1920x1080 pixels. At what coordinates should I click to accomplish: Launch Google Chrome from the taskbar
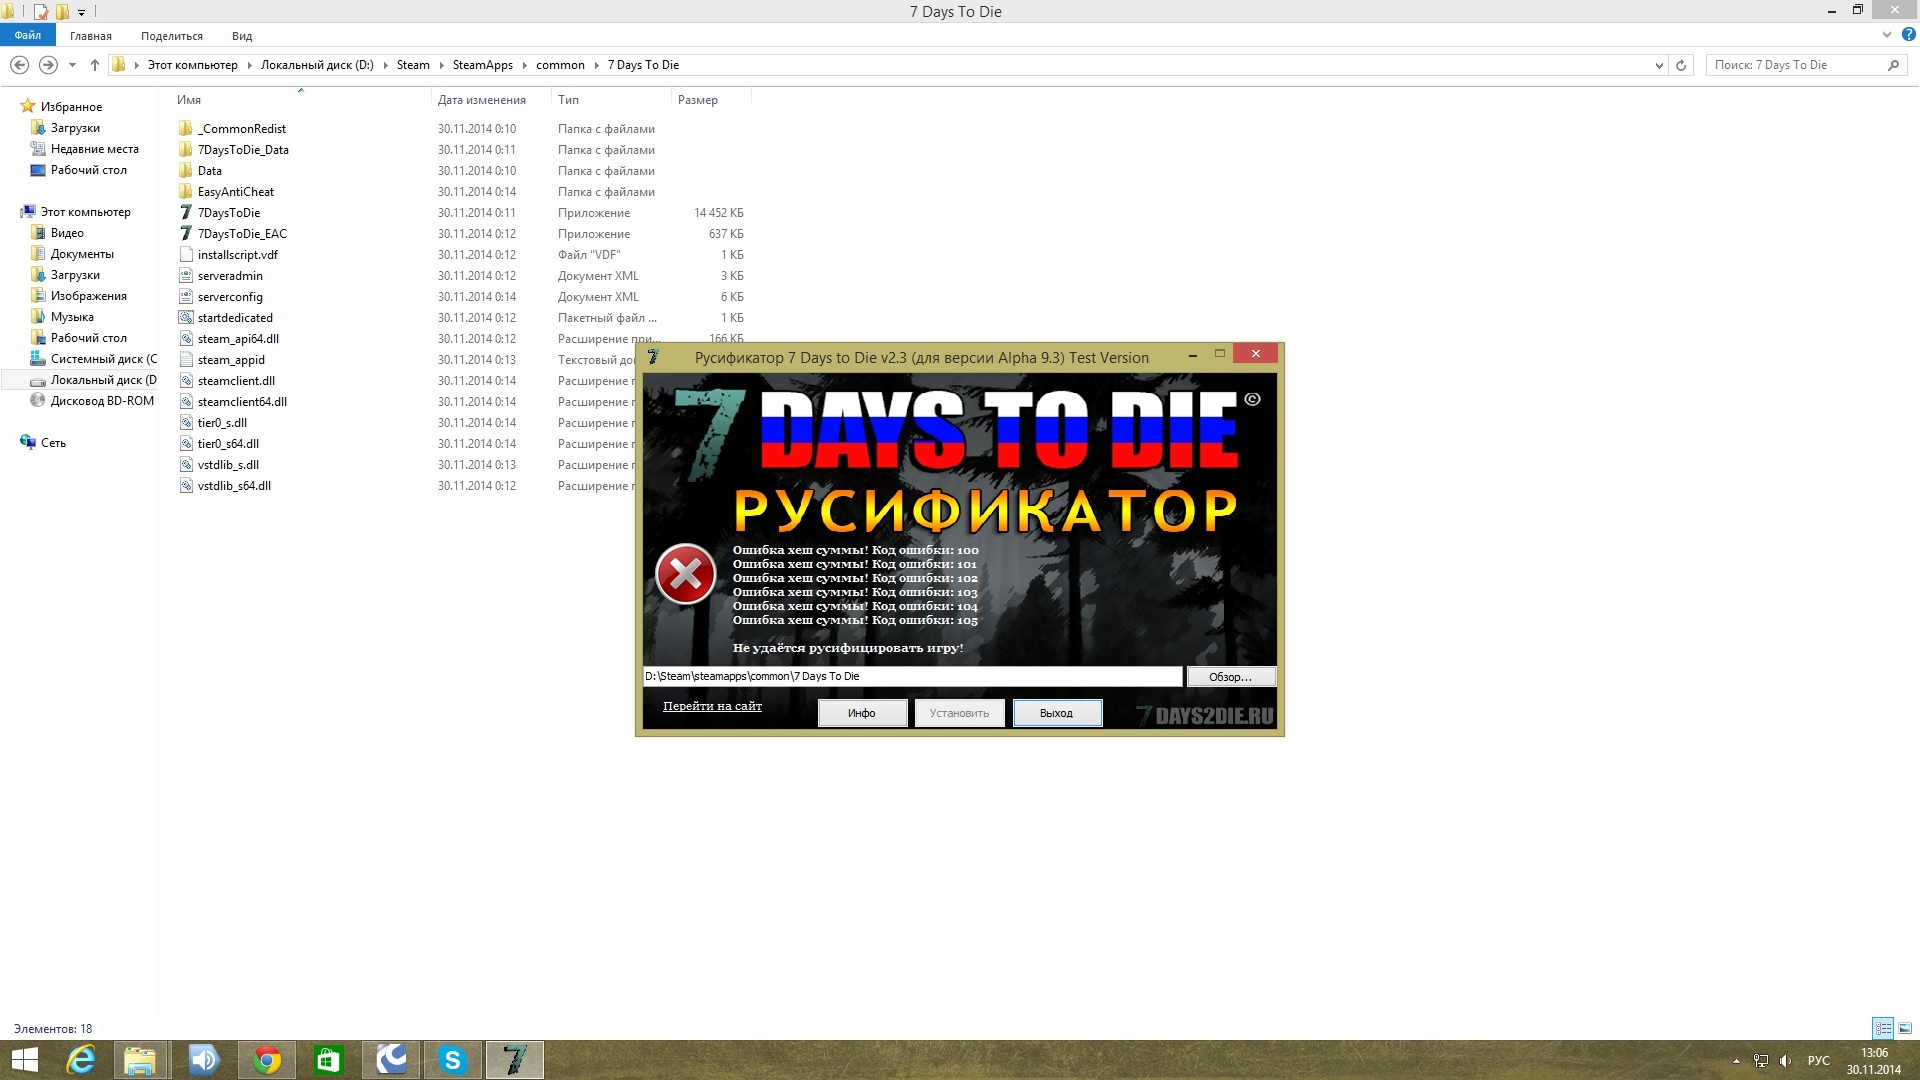[x=266, y=1060]
